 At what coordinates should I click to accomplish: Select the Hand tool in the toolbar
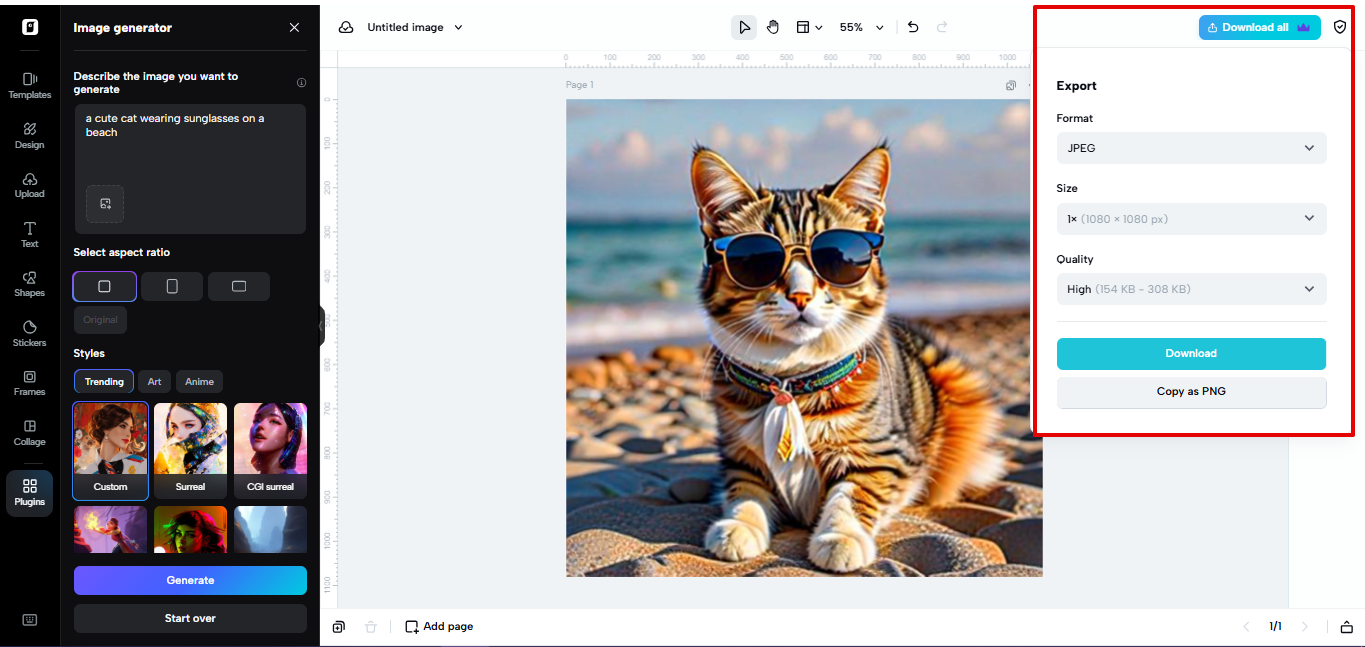click(x=773, y=27)
